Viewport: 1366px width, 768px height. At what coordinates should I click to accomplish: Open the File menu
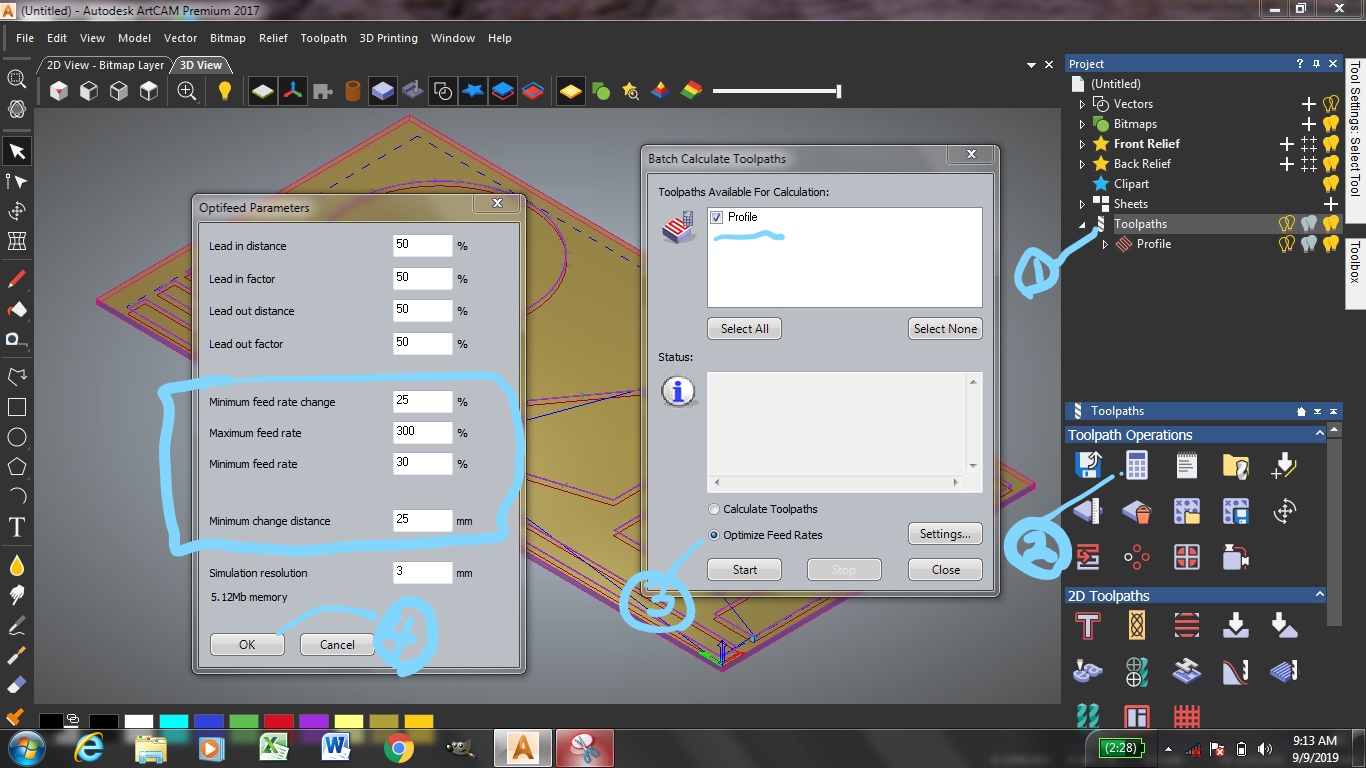25,38
